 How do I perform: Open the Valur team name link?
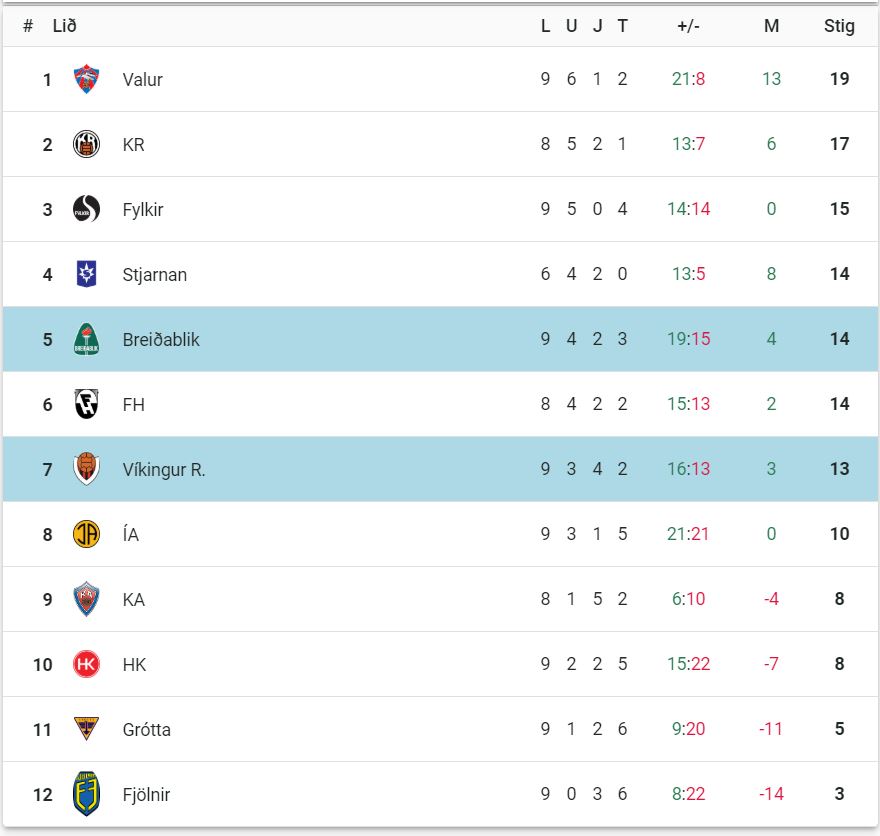pos(143,80)
